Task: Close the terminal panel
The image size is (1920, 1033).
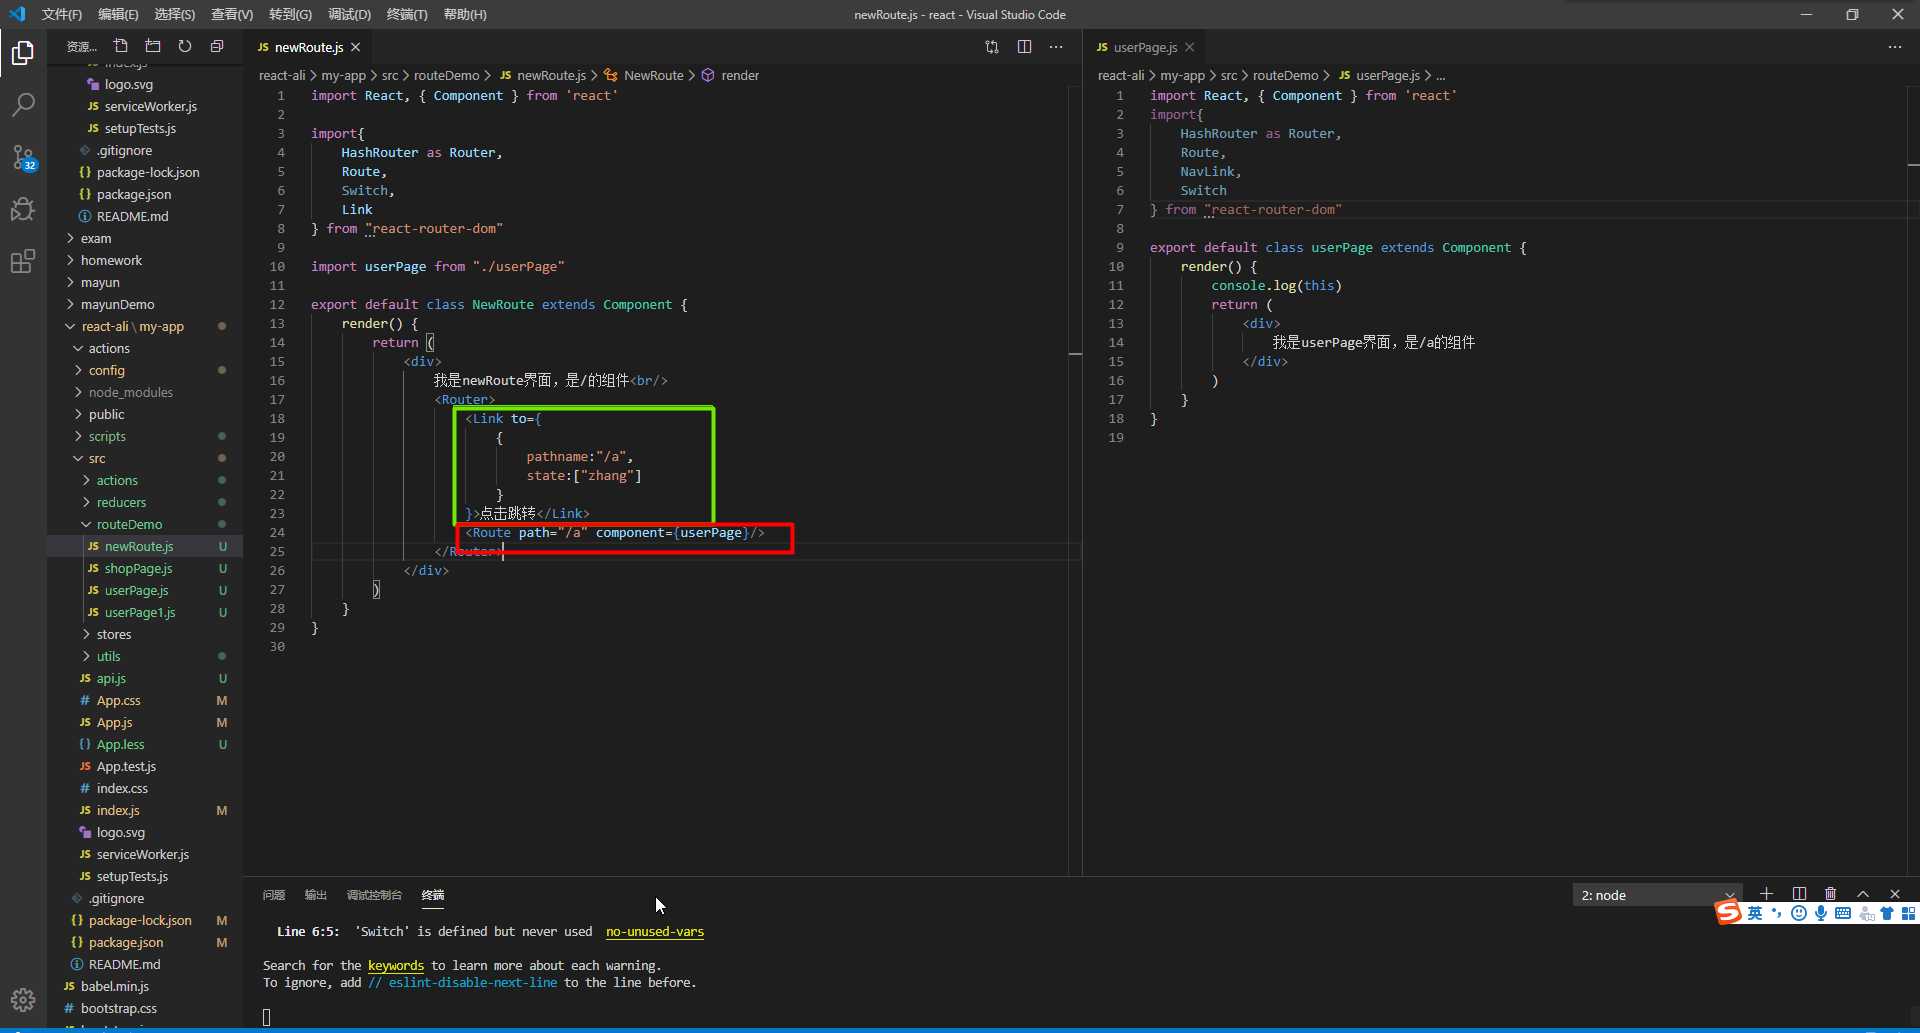Action: click(x=1895, y=894)
